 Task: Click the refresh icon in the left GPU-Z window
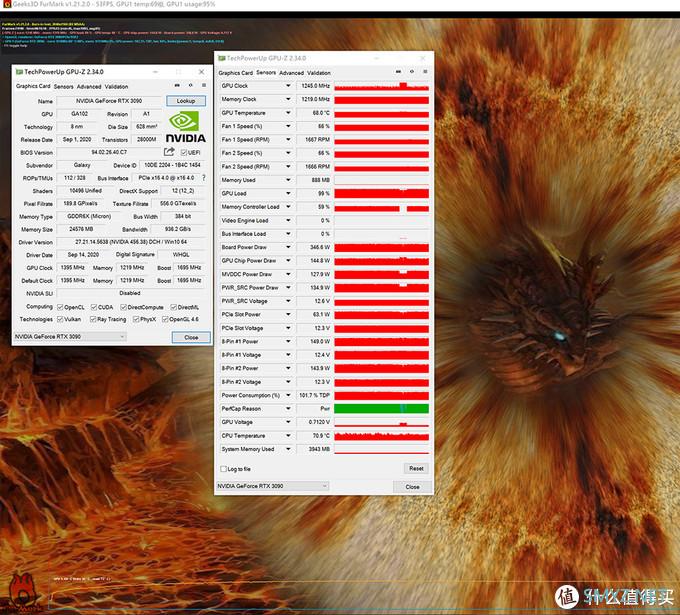coord(190,85)
